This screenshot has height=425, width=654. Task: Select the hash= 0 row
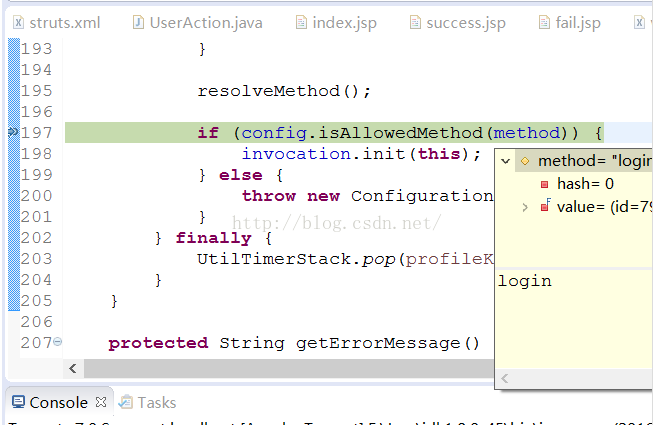[x=585, y=184]
